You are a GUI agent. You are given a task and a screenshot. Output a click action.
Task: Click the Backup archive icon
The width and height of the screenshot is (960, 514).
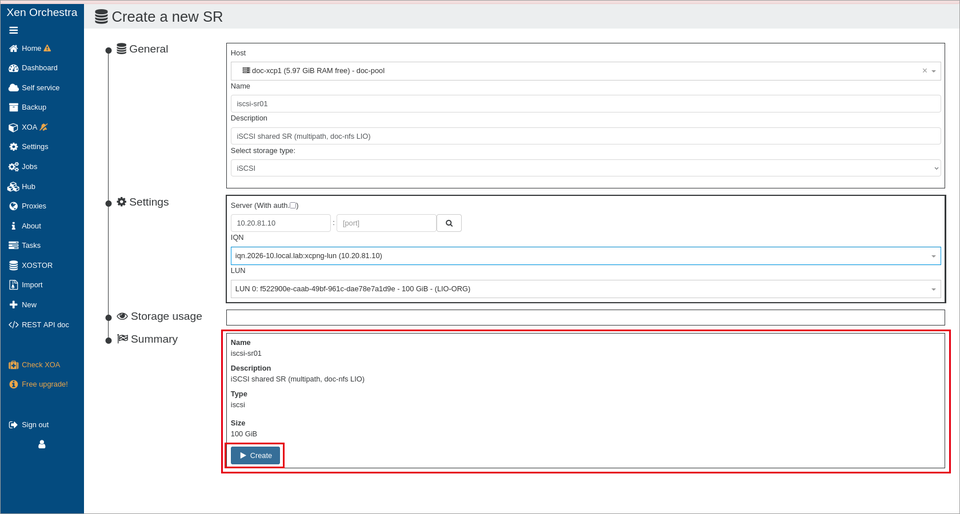click(13, 107)
